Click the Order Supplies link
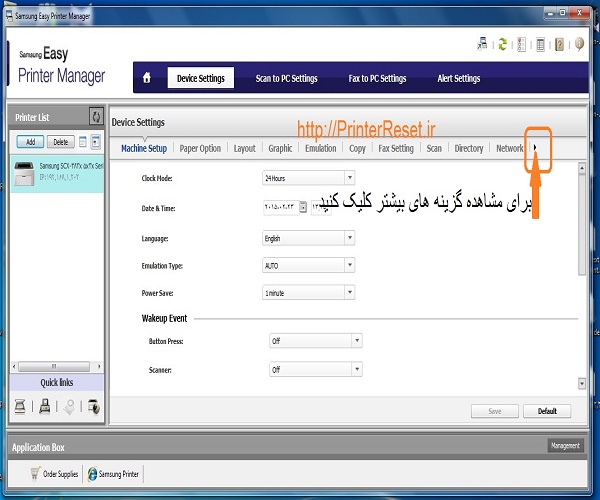 point(60,474)
